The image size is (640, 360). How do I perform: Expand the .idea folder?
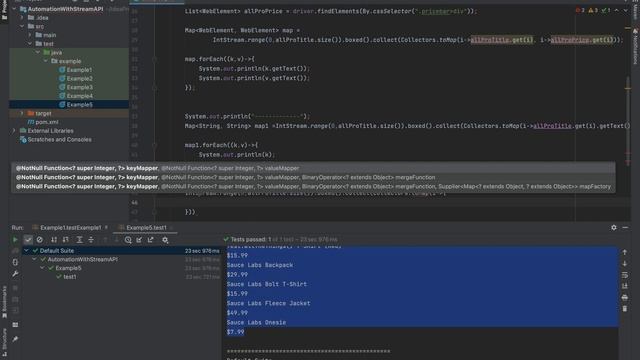22,18
